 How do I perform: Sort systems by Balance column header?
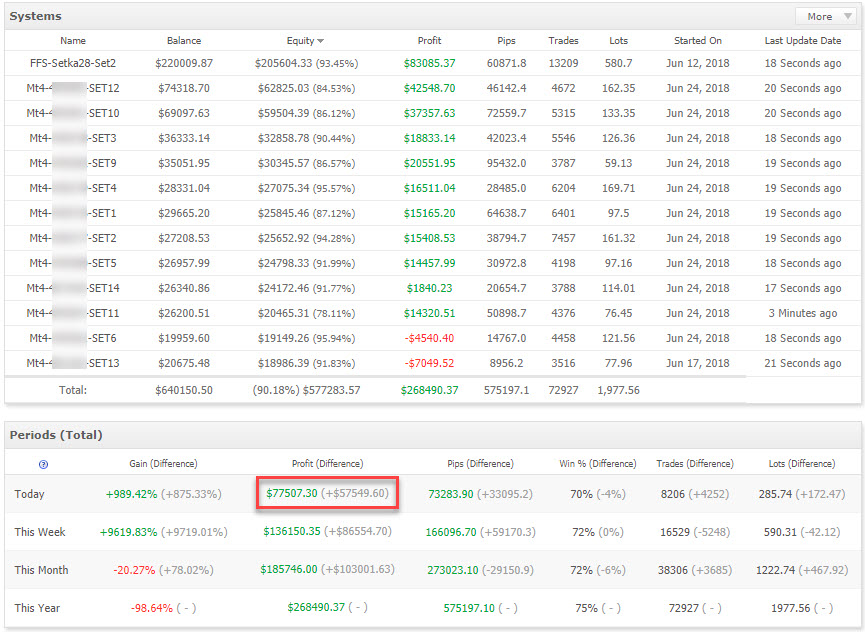tap(184, 40)
